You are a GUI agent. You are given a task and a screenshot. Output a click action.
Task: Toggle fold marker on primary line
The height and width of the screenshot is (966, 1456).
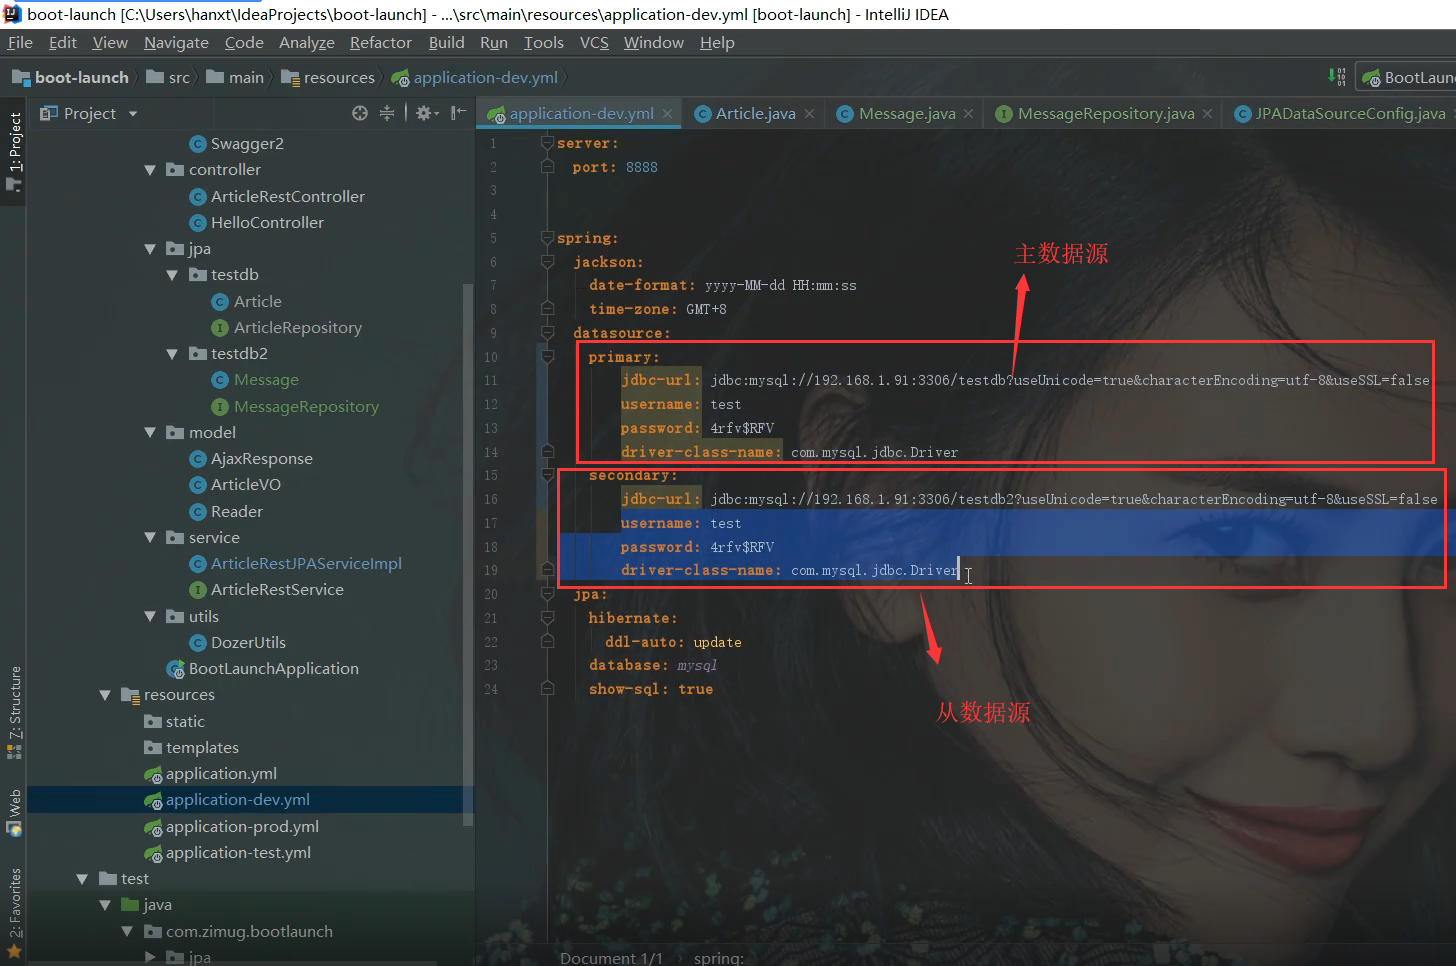547,357
